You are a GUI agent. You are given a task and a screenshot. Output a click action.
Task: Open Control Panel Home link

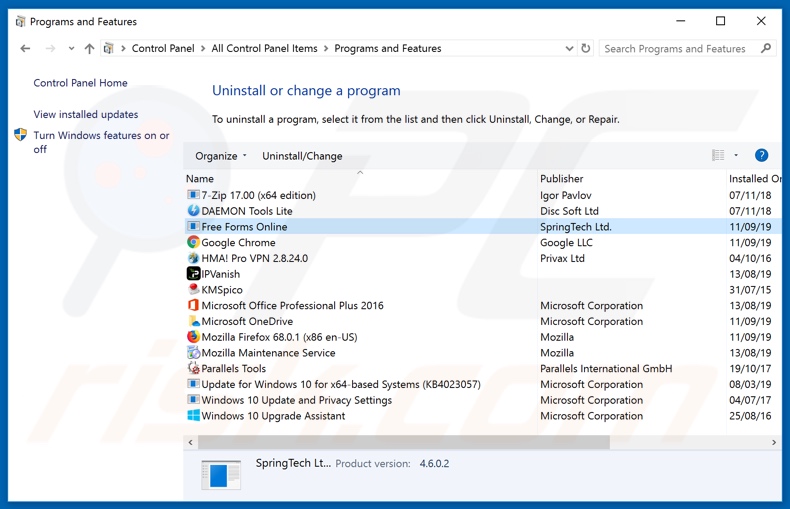(x=80, y=83)
